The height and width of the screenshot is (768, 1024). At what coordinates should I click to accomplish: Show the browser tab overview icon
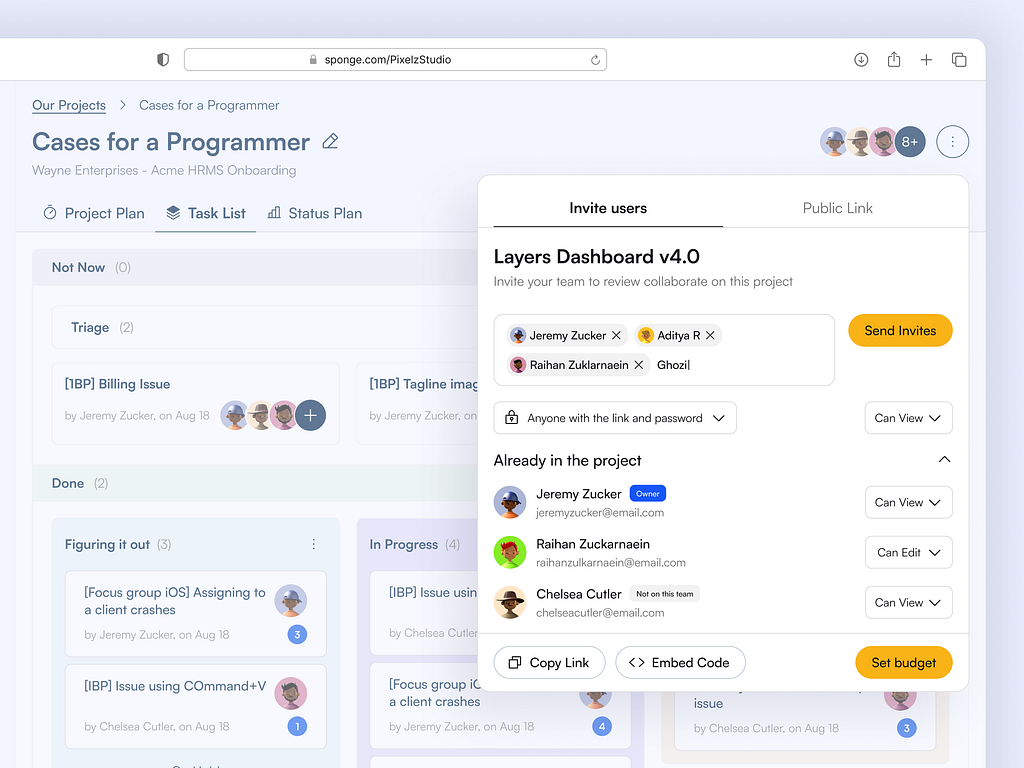[959, 59]
